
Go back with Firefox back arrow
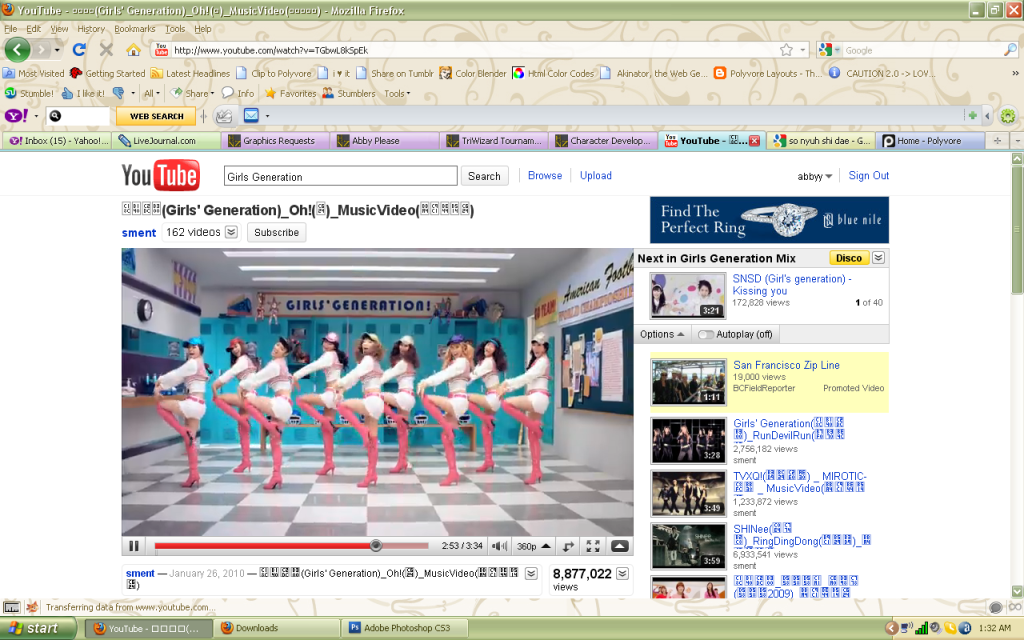(17, 50)
